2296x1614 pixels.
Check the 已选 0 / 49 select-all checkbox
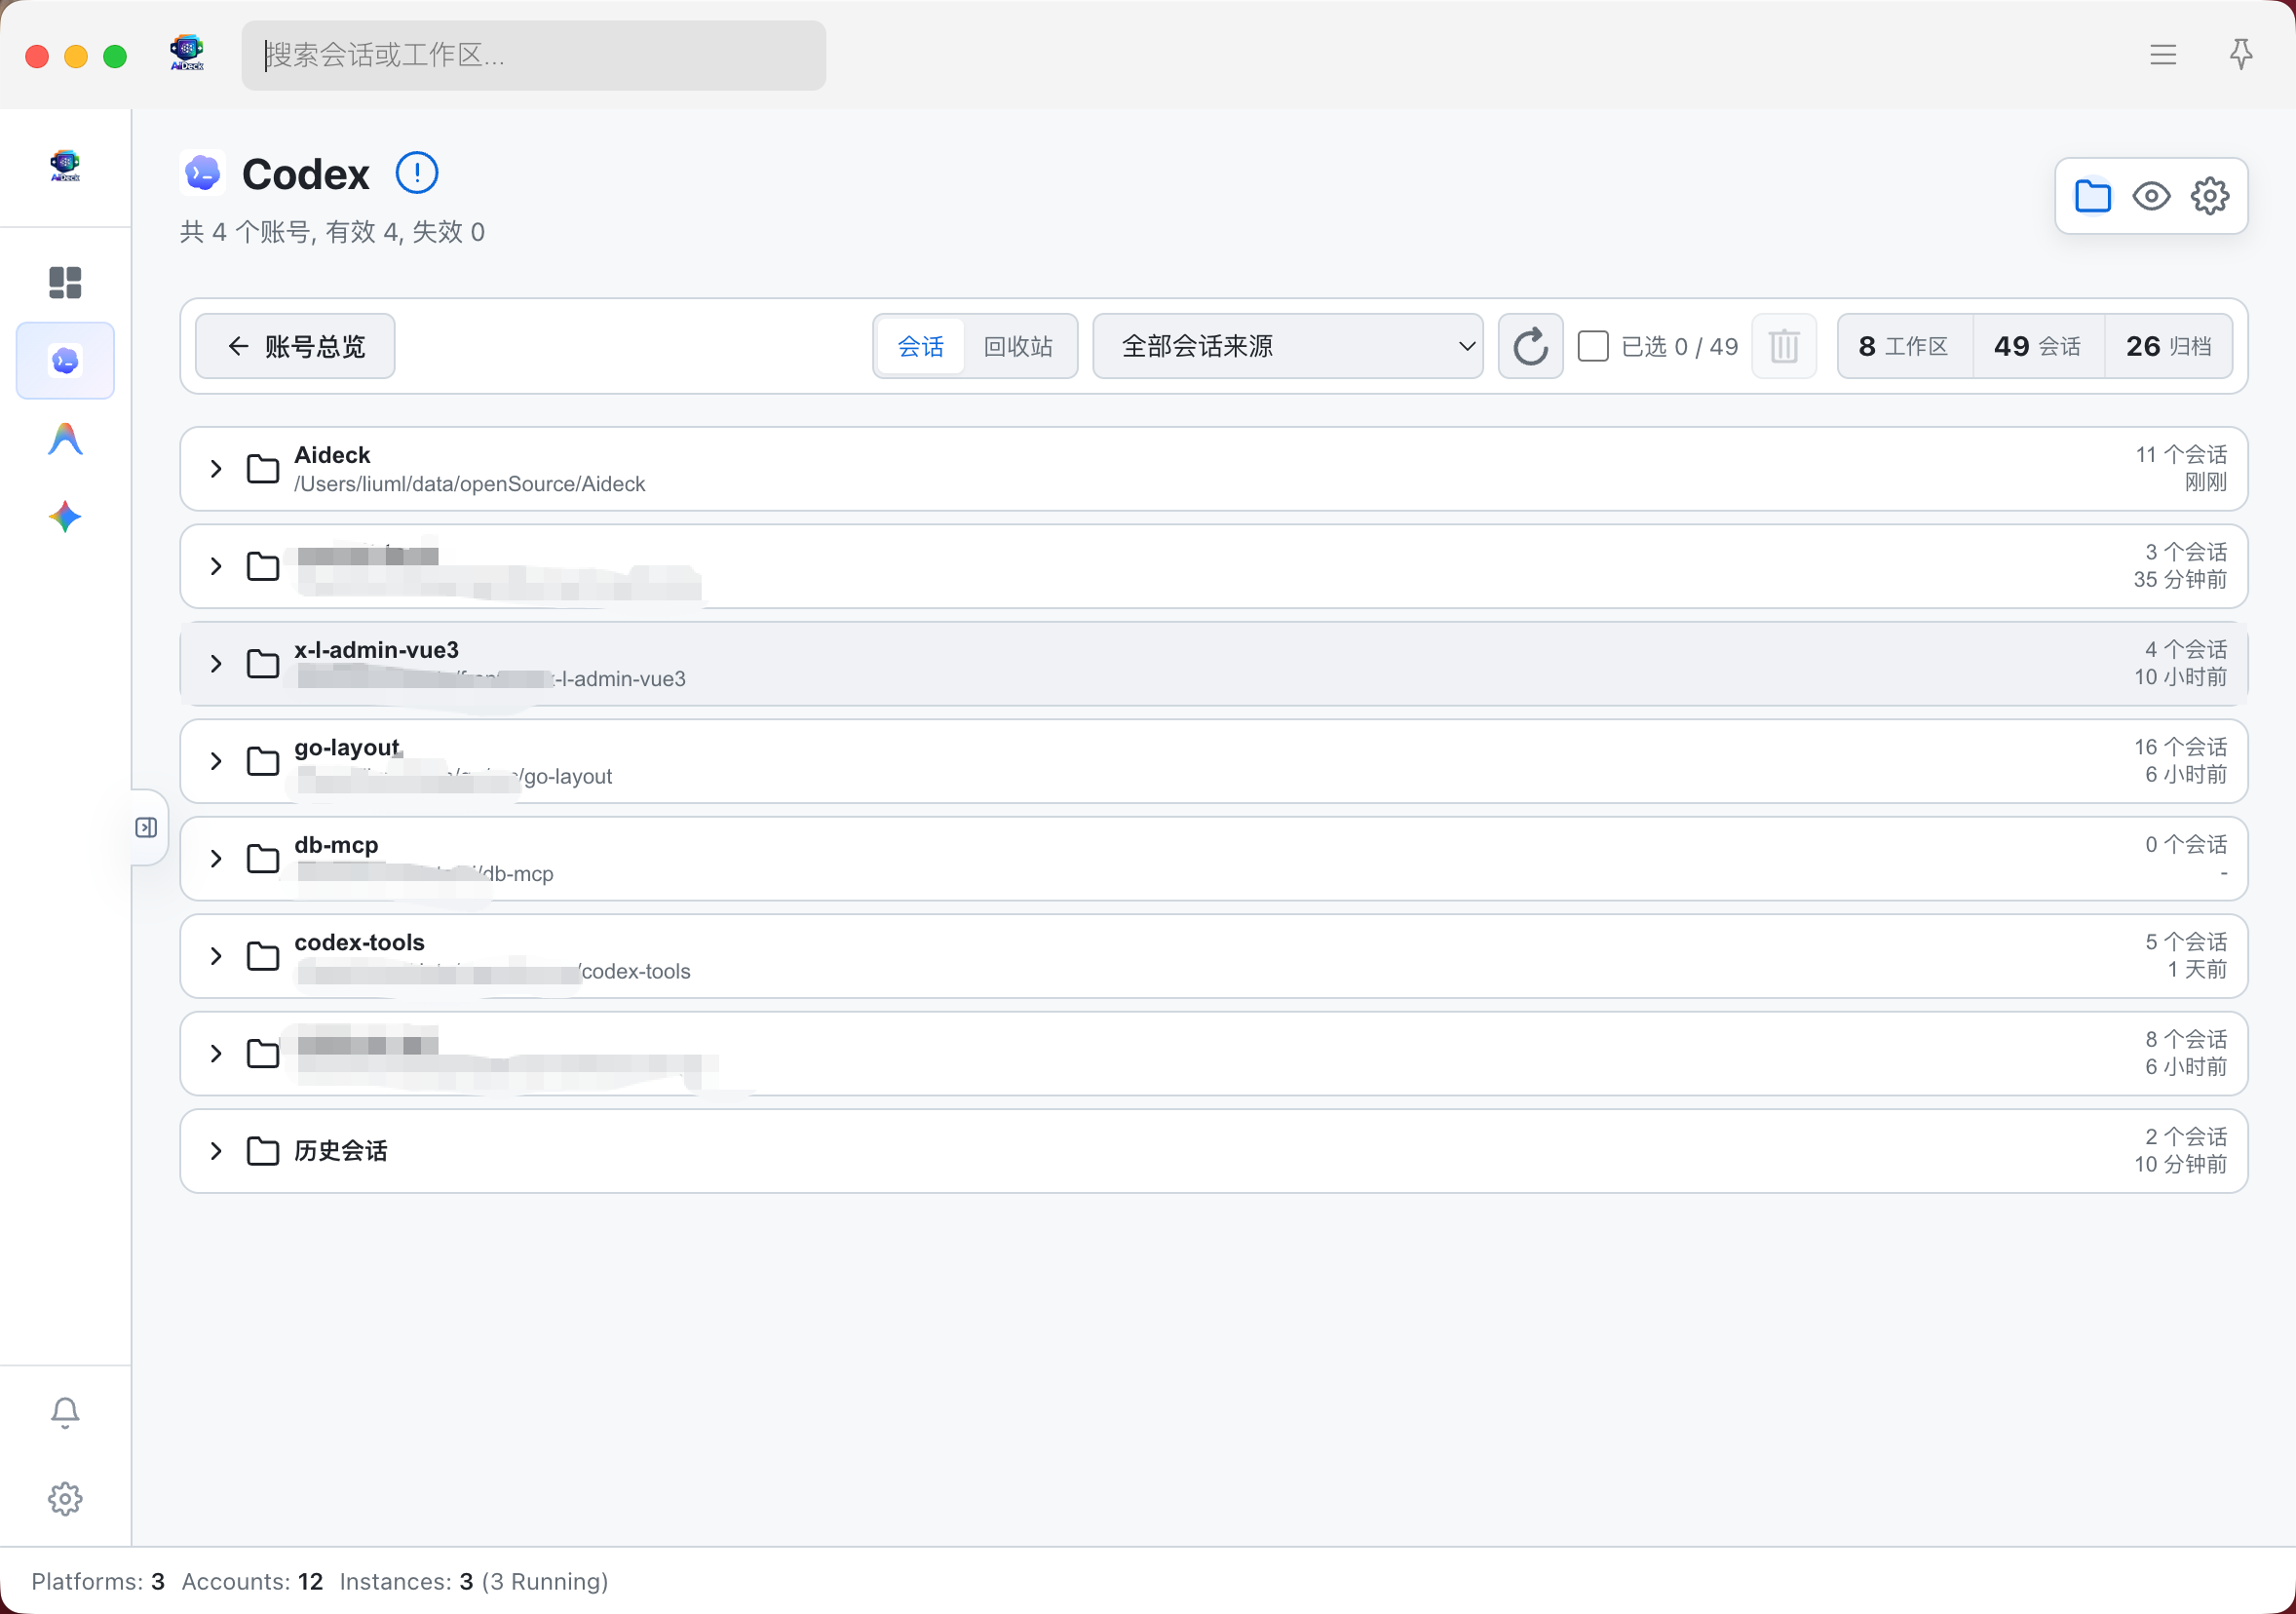[x=1593, y=346]
